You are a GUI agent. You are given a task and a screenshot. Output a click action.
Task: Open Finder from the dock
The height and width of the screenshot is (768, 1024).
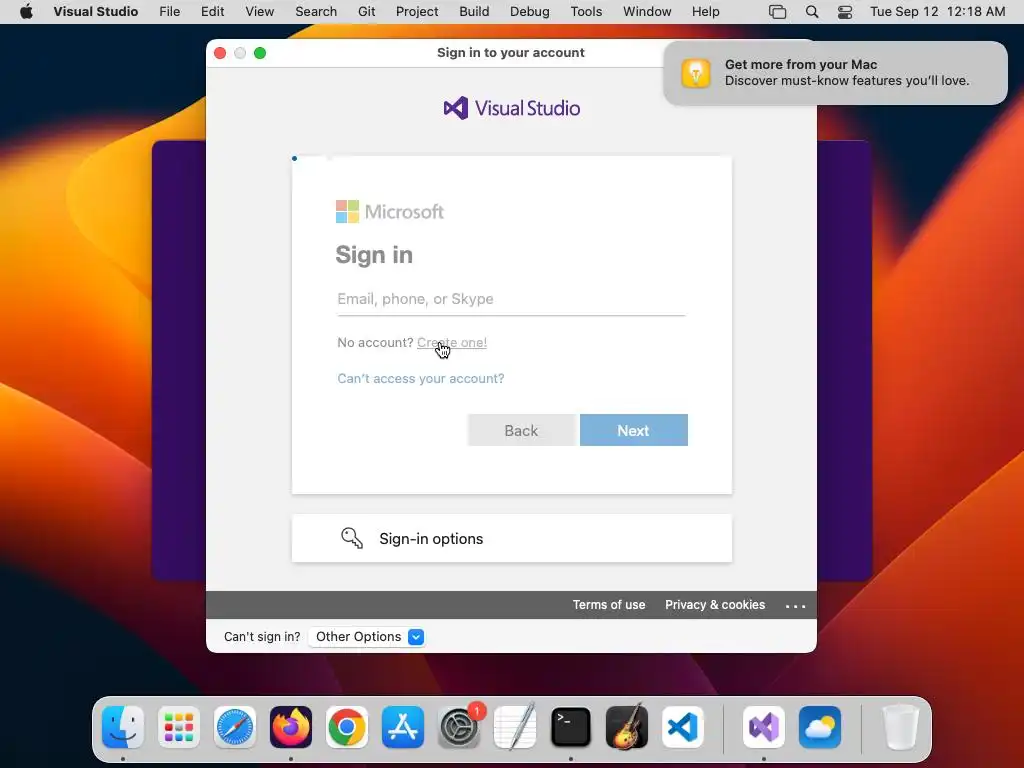tap(123, 727)
